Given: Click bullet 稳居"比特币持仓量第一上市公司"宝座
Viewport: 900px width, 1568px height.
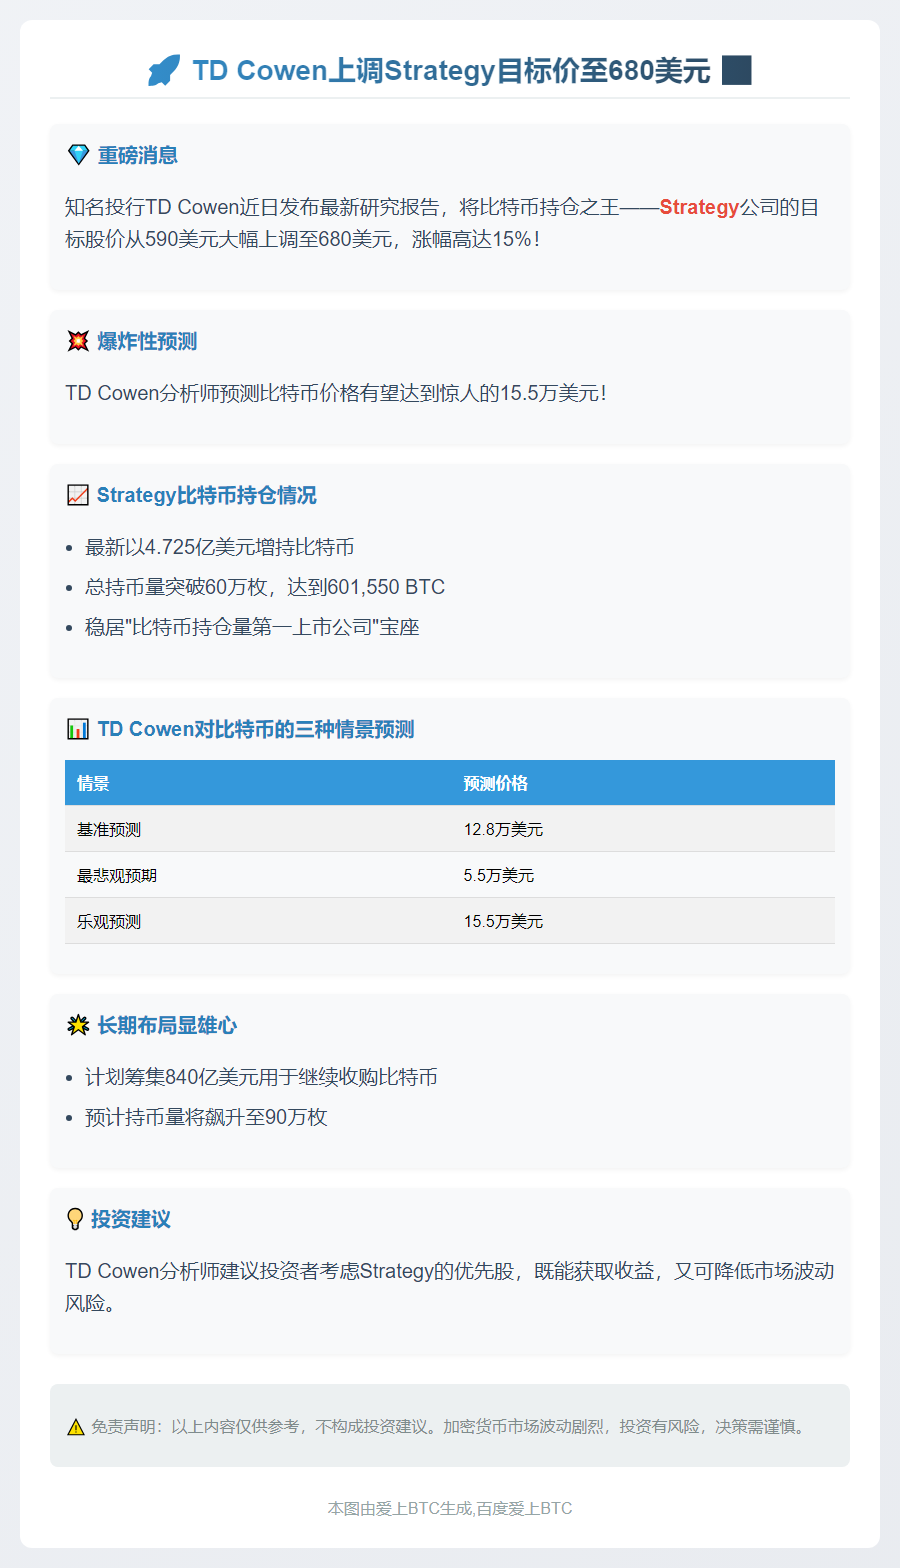Looking at the screenshot, I should pyautogui.click(x=252, y=627).
